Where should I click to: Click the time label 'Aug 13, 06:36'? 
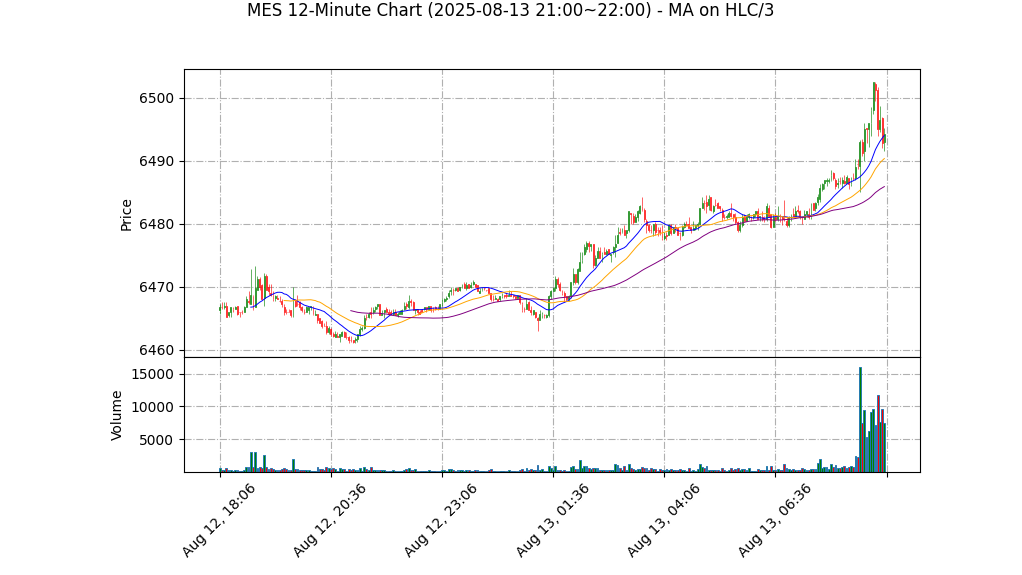pos(774,520)
